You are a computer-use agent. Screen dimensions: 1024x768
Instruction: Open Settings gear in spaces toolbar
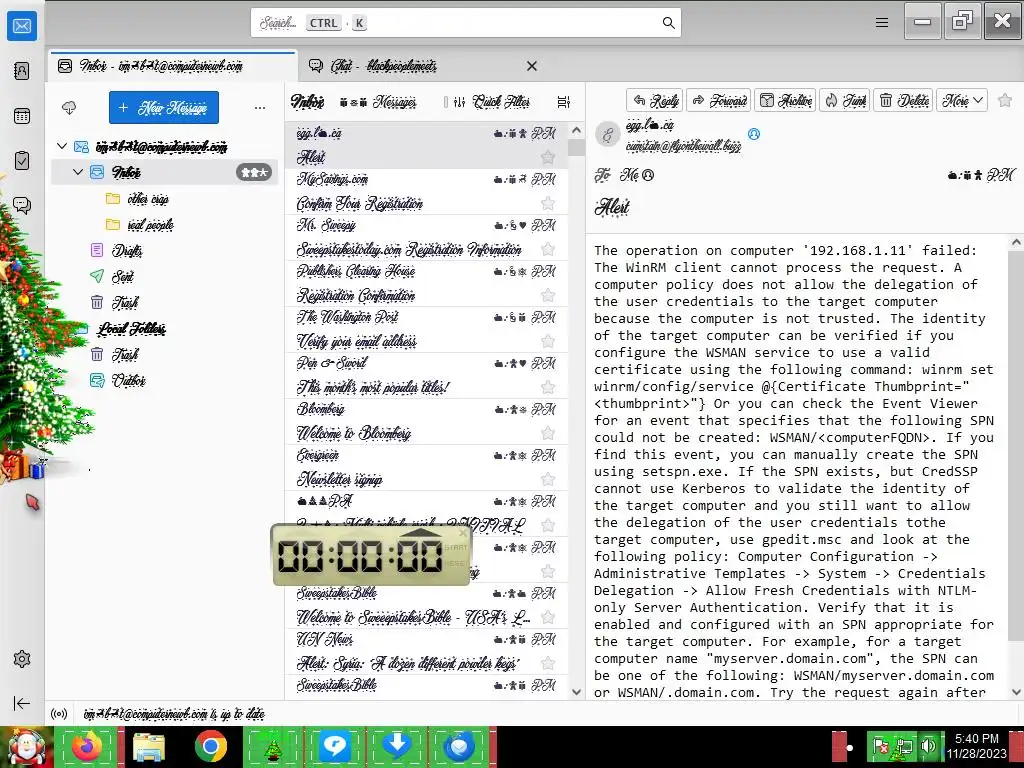22,659
